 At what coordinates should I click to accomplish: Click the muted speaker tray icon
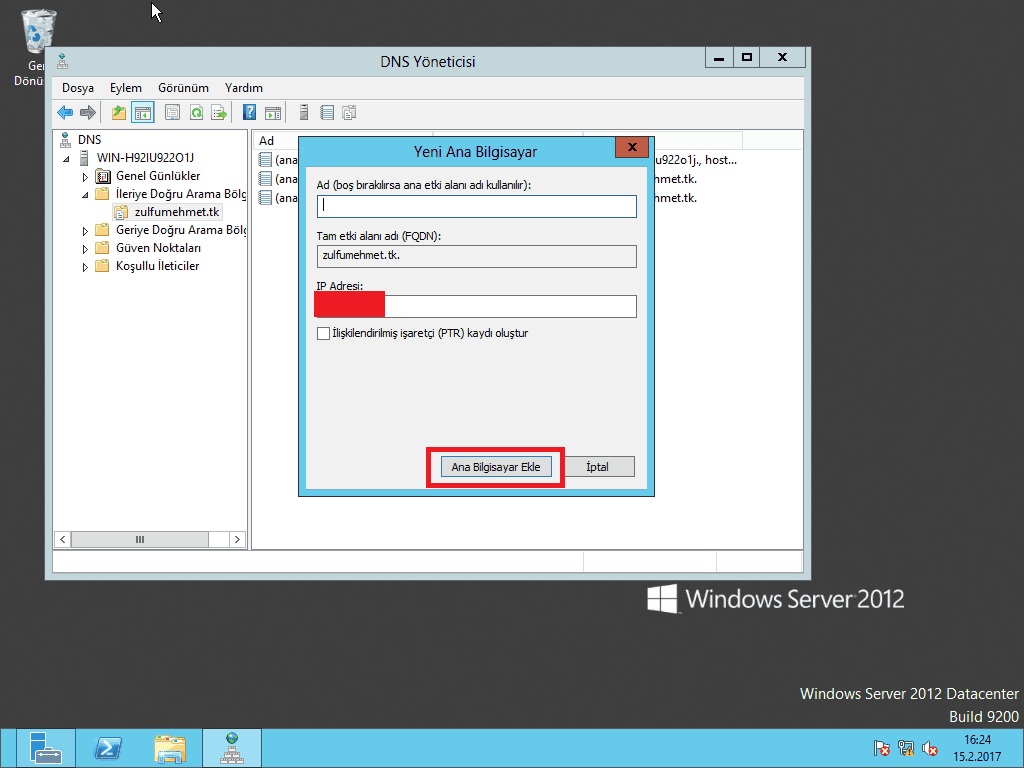[930, 748]
